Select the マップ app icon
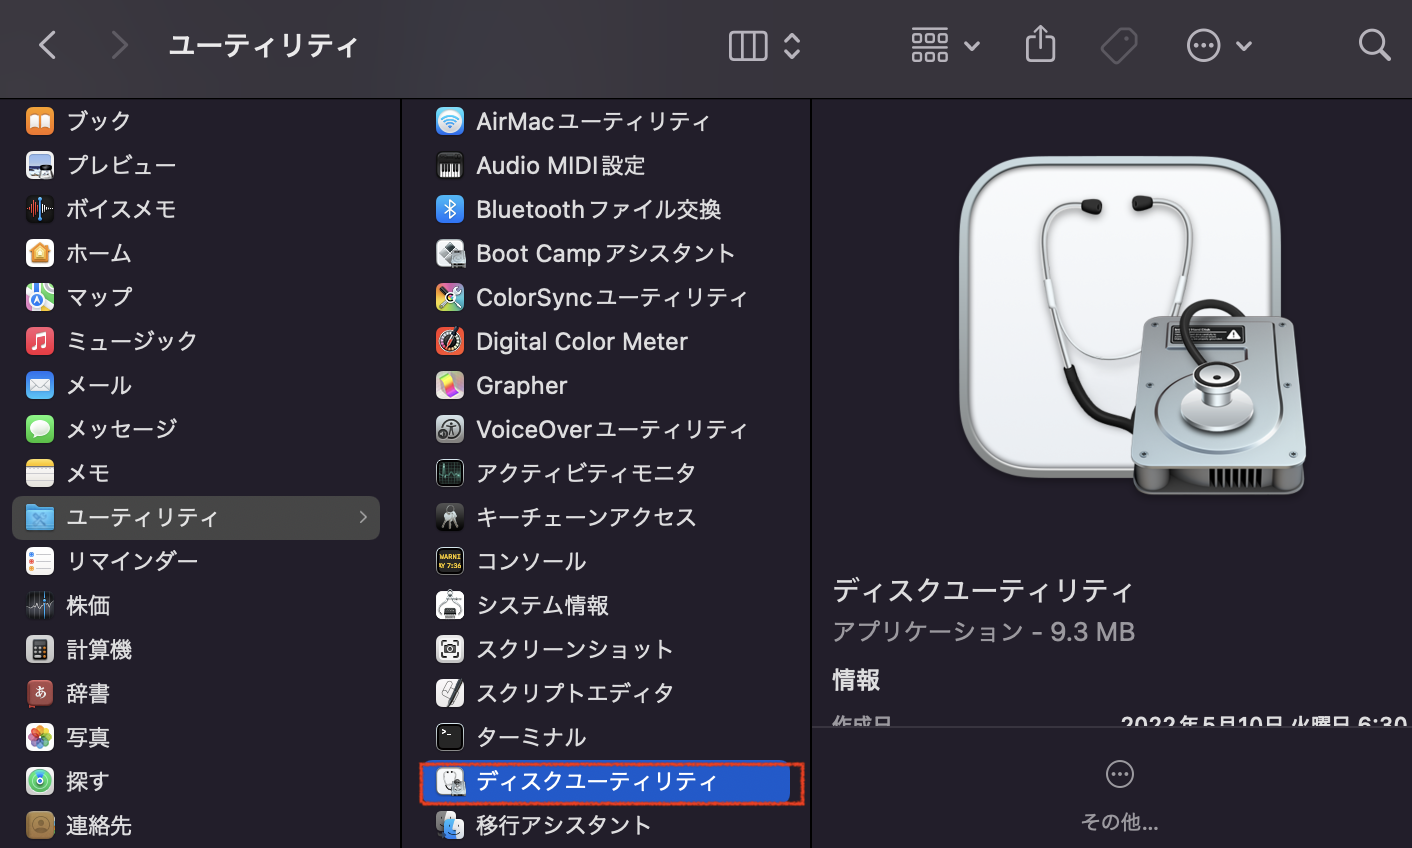This screenshot has height=848, width=1412. [x=40, y=297]
